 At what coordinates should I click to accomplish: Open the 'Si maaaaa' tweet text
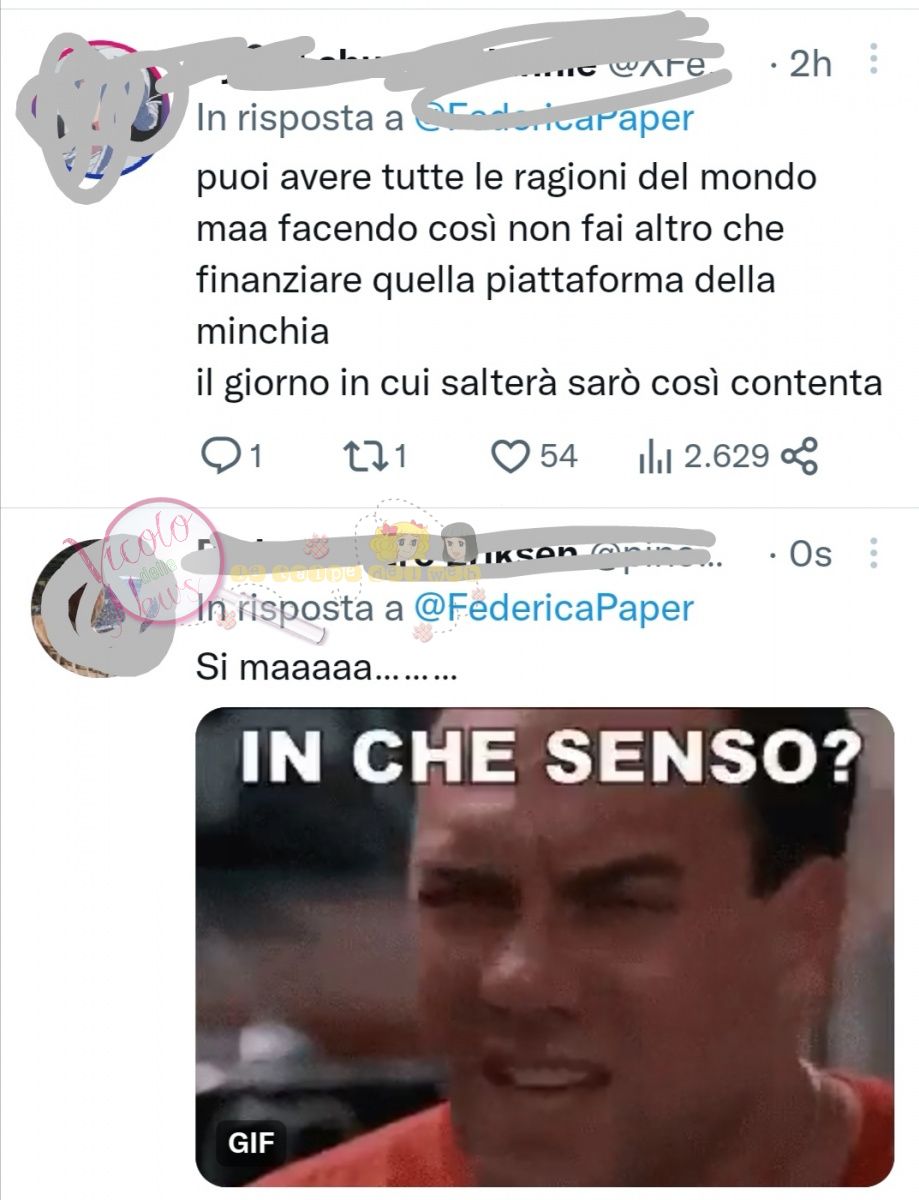[327, 667]
